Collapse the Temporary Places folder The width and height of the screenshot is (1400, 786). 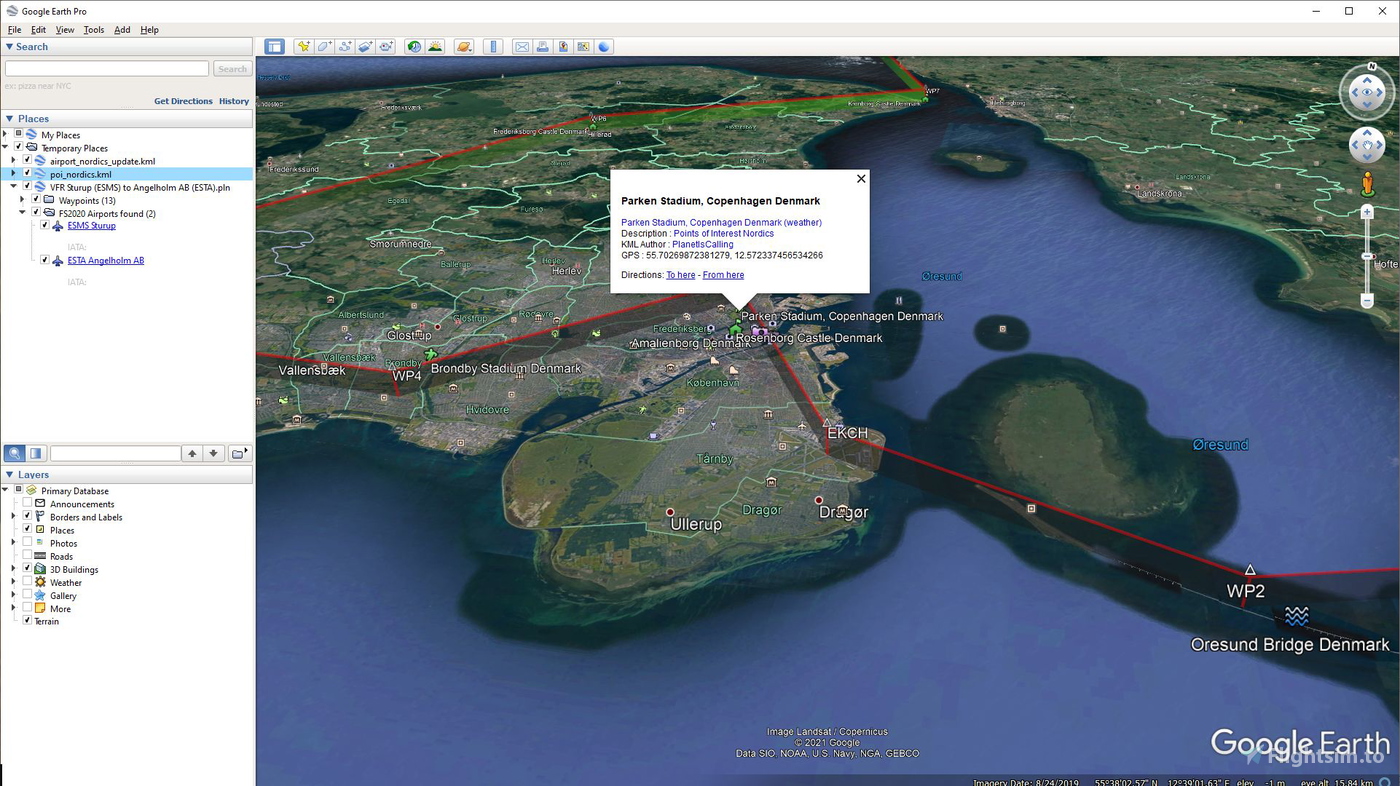tap(6, 147)
